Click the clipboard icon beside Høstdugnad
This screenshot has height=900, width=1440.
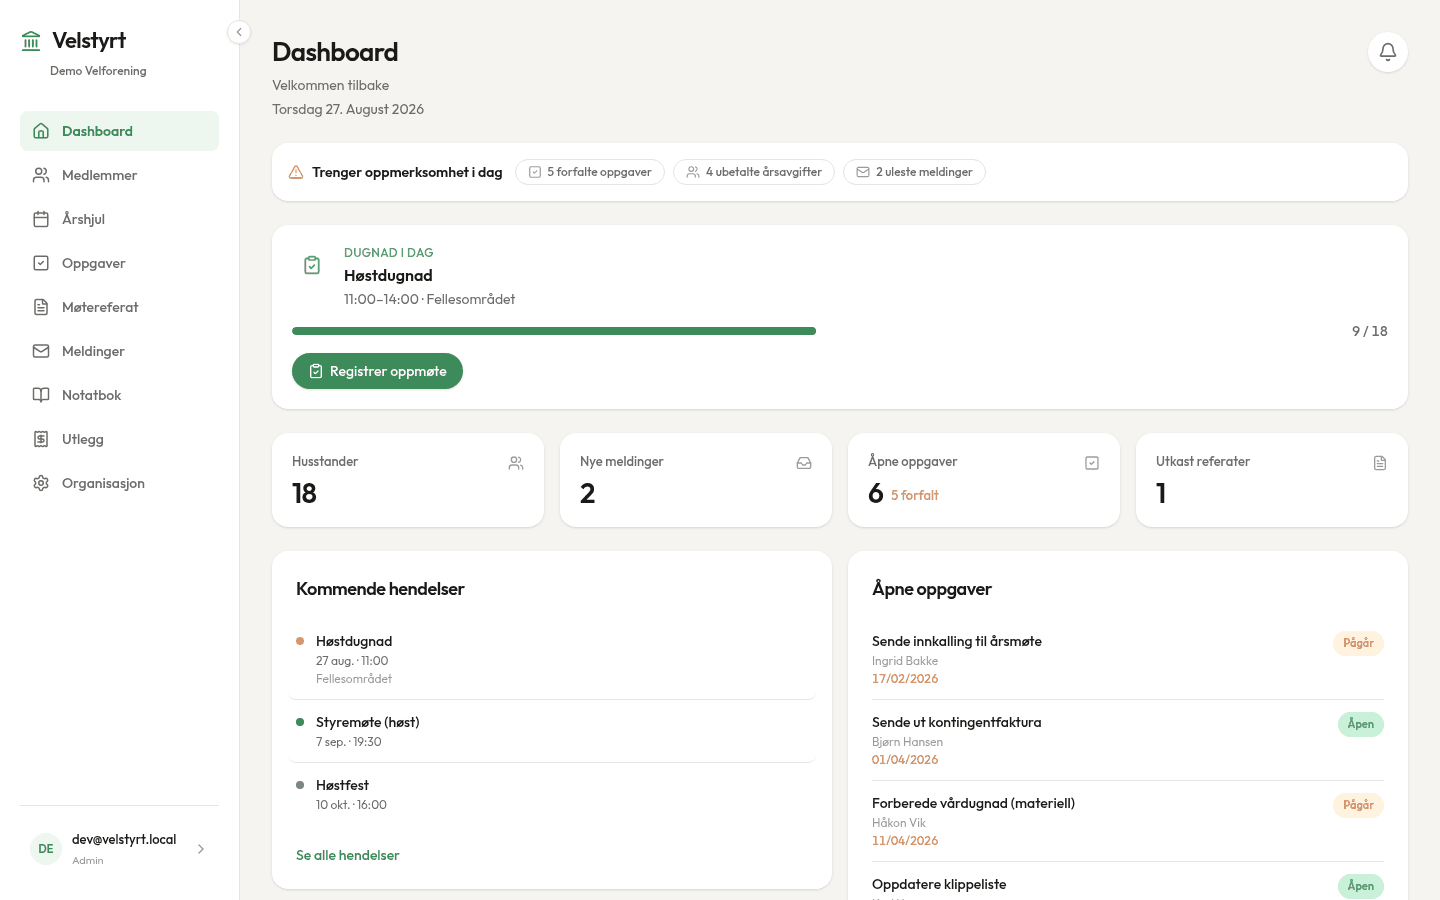point(312,265)
